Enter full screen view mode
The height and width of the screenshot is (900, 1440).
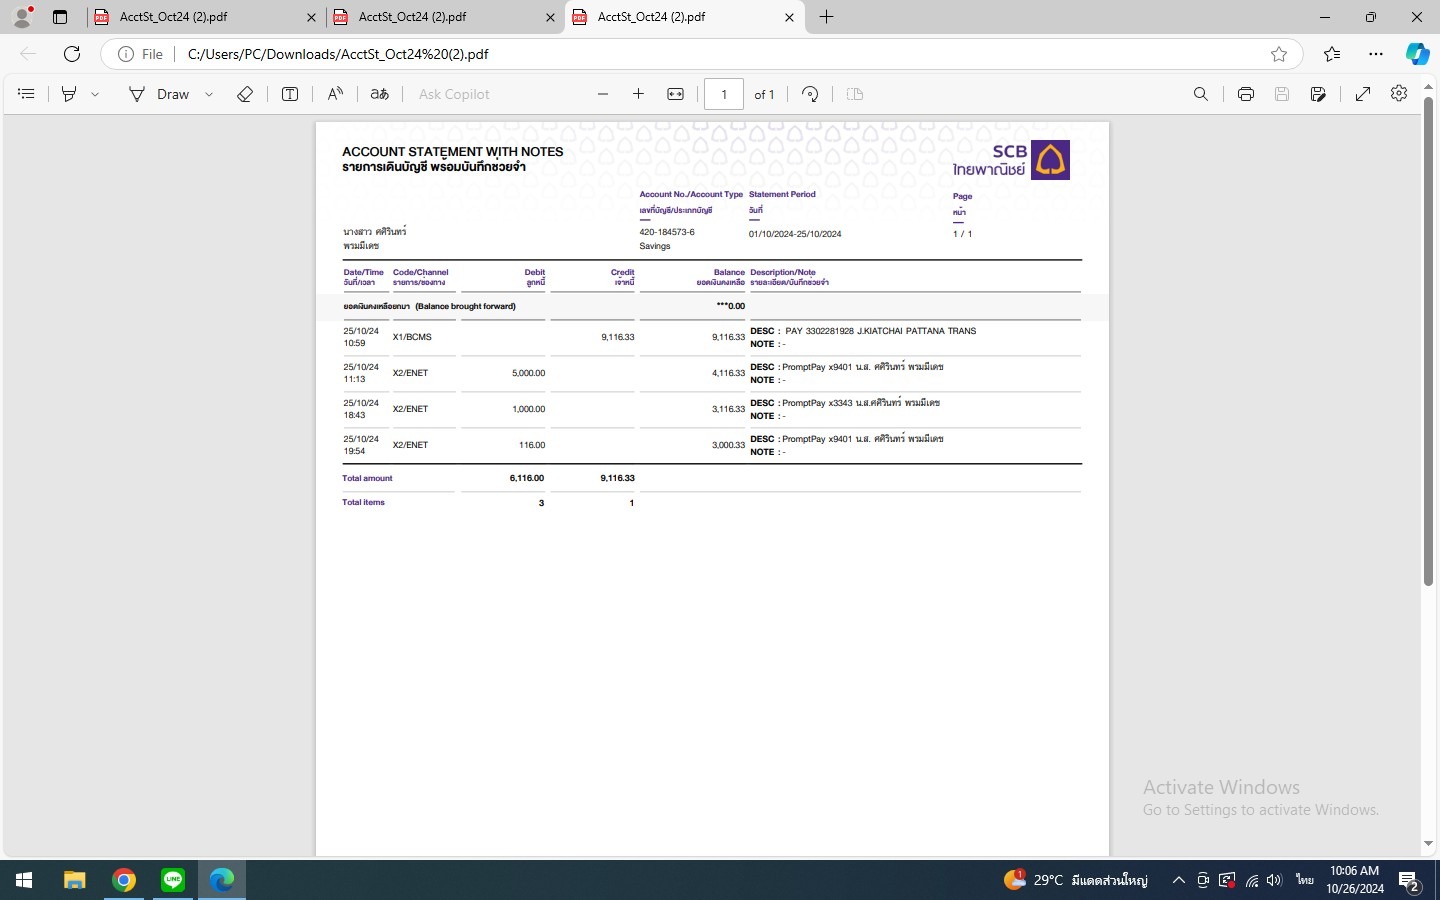(1362, 94)
